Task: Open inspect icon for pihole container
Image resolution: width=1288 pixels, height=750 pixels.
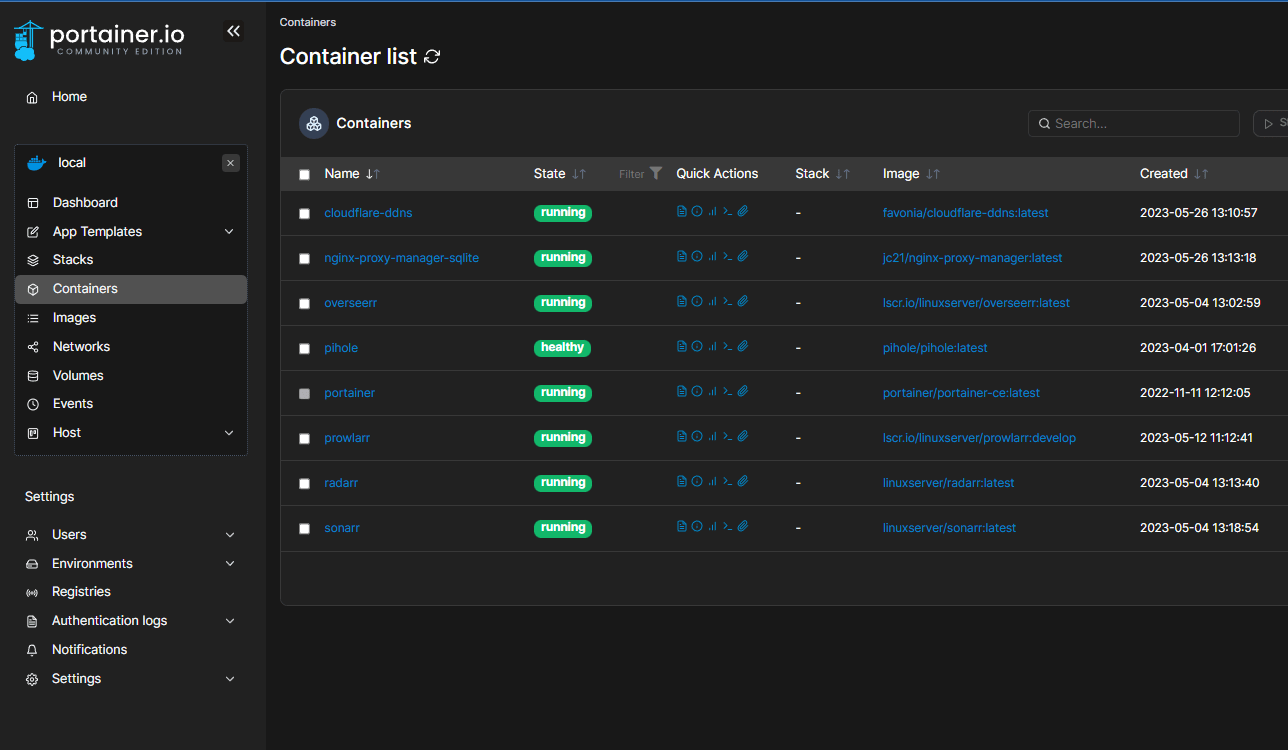Action: pyautogui.click(x=697, y=347)
